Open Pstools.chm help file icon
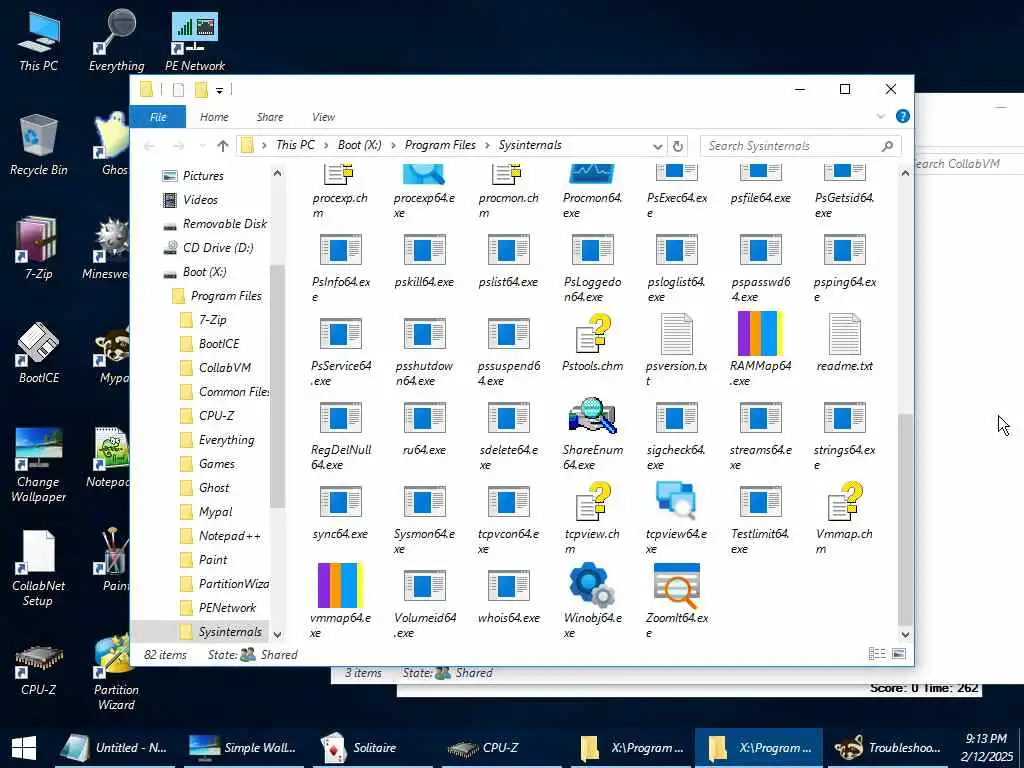Screen dimensions: 1024x768 point(593,334)
